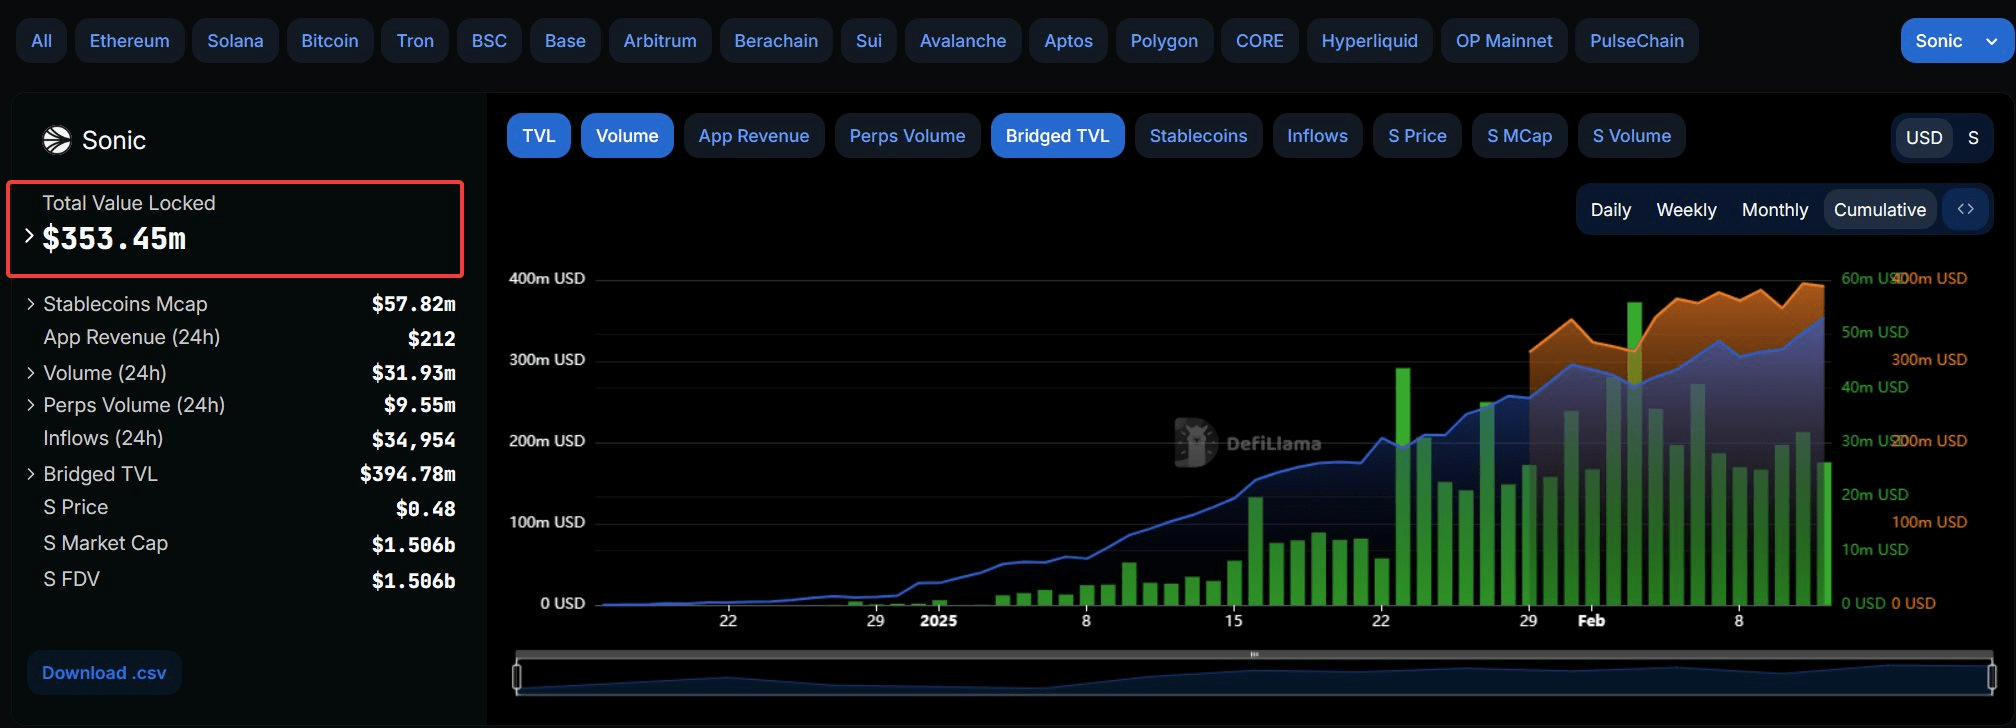Viewport: 2016px width, 728px height.
Task: Open the Sui chain page
Action: click(869, 41)
